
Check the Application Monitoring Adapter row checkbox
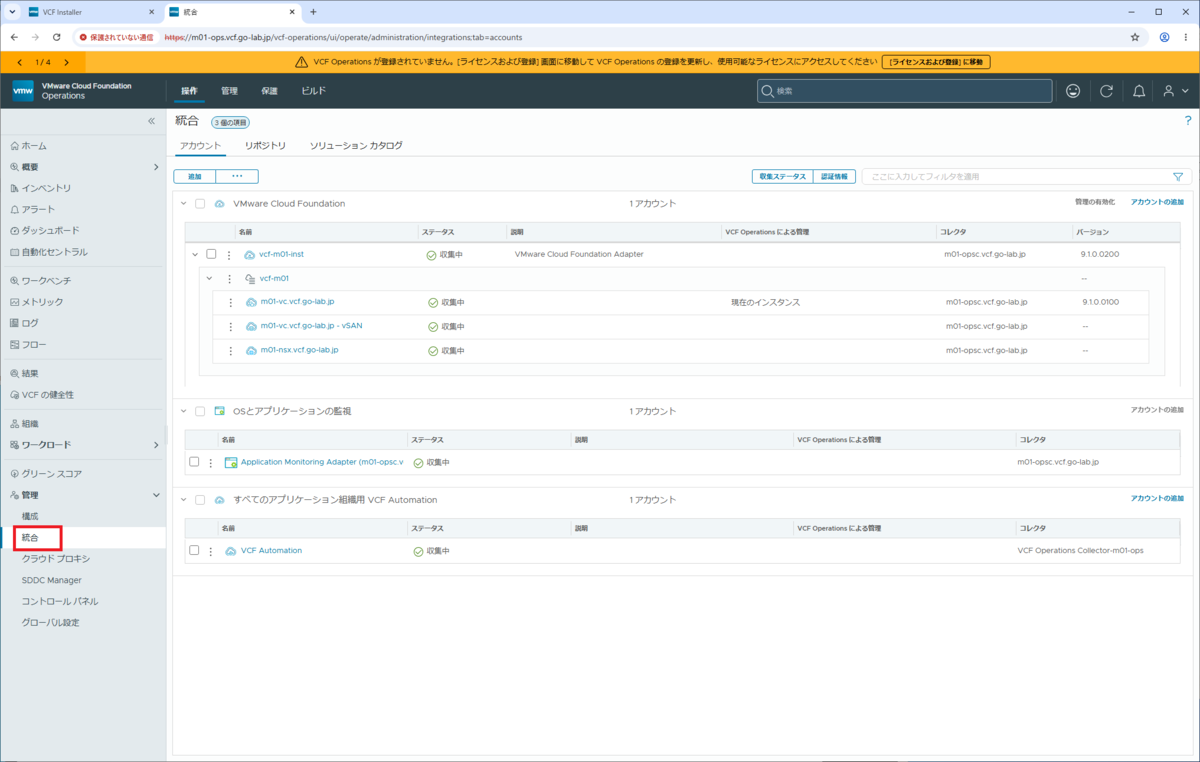tap(194, 462)
